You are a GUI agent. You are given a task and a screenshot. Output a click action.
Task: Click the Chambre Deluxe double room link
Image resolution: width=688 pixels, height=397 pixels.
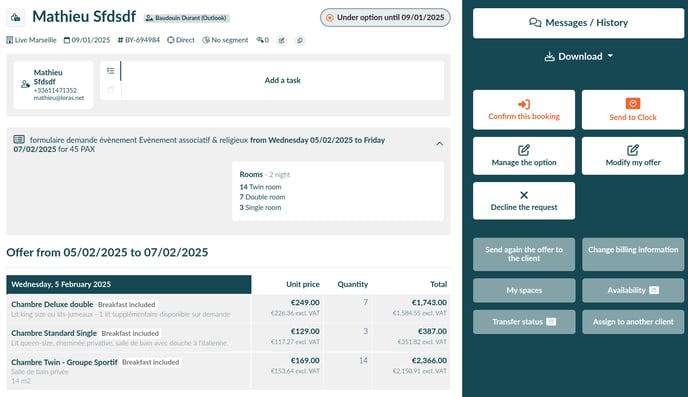coord(52,304)
